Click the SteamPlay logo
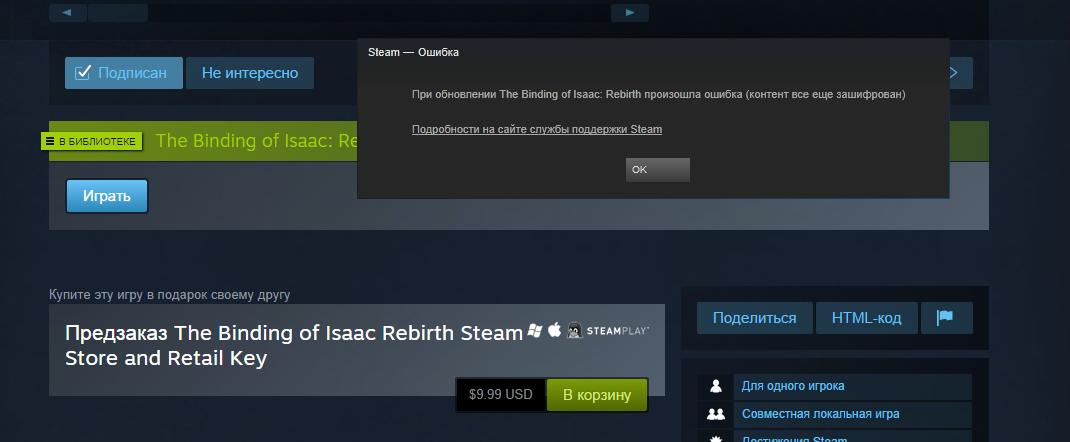 pos(618,331)
